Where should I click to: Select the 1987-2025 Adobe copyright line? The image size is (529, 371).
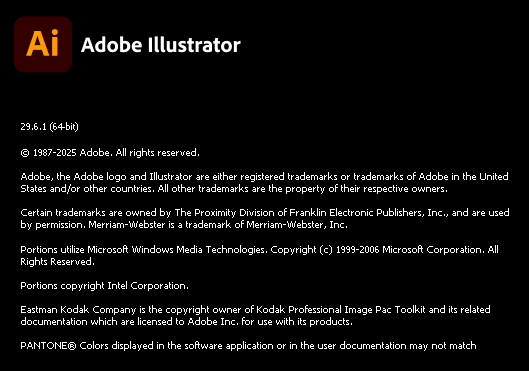click(x=110, y=153)
